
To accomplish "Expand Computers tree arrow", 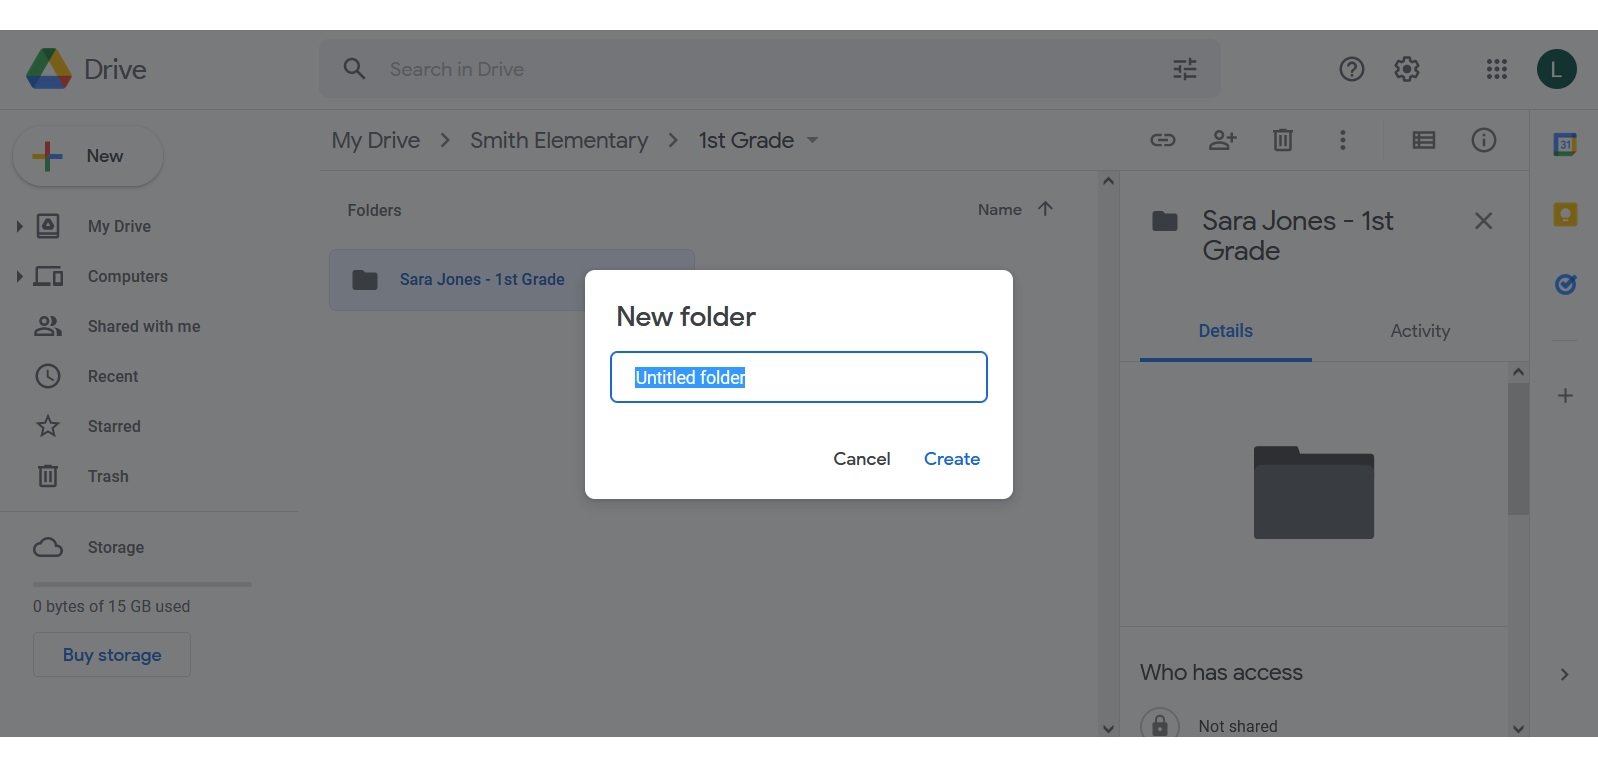I will [x=19, y=276].
